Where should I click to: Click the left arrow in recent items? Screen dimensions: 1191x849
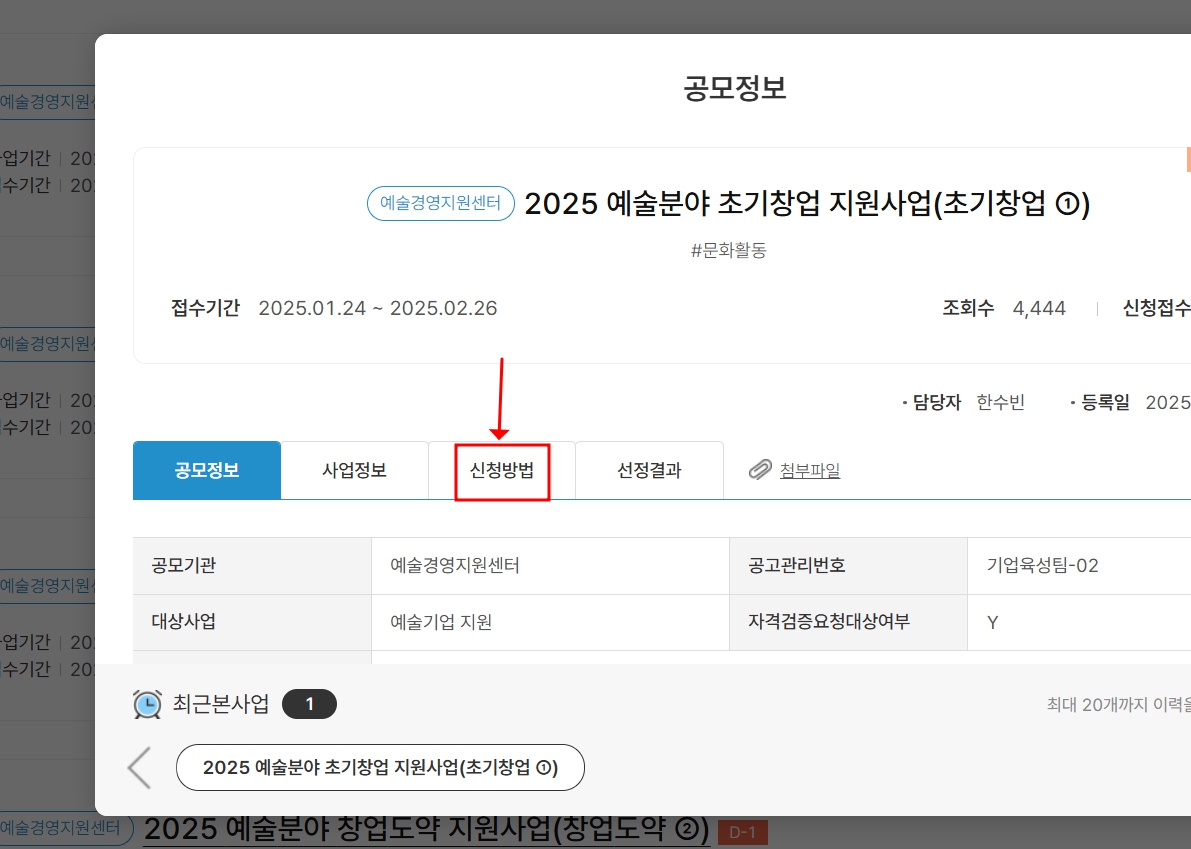[140, 768]
